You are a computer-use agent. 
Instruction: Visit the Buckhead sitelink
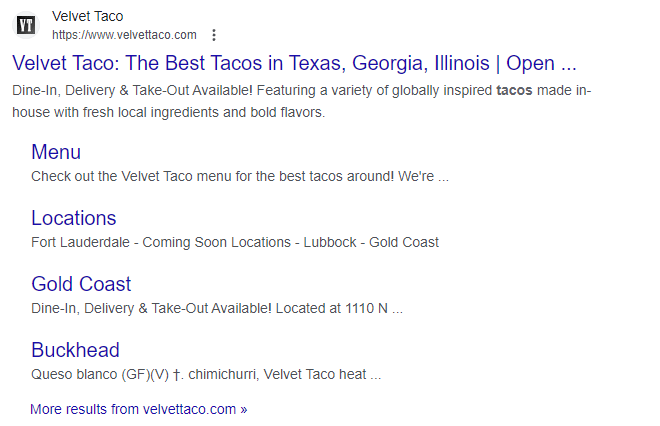pos(75,350)
